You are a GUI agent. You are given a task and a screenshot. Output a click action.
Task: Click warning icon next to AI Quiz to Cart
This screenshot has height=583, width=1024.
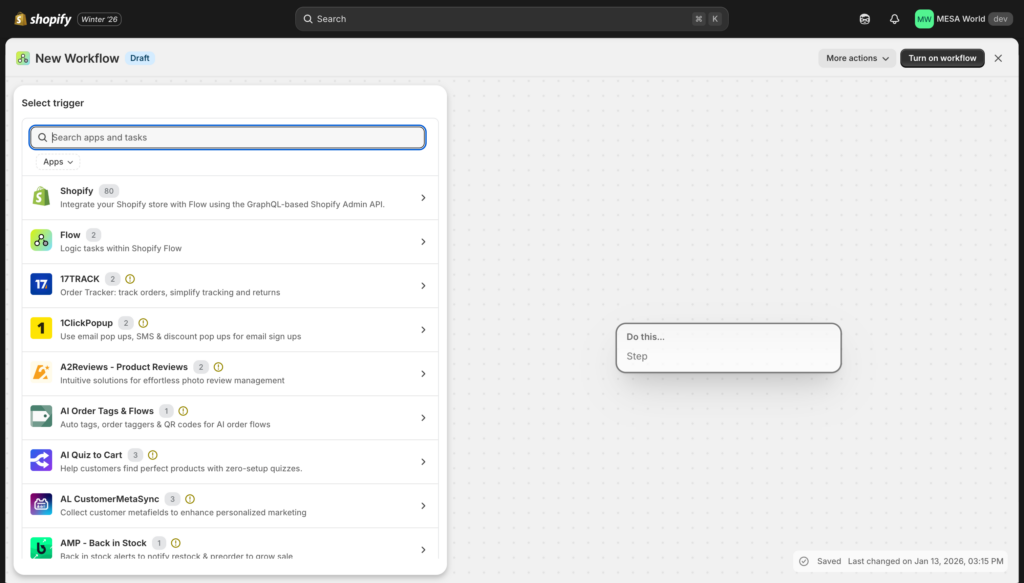tap(152, 455)
